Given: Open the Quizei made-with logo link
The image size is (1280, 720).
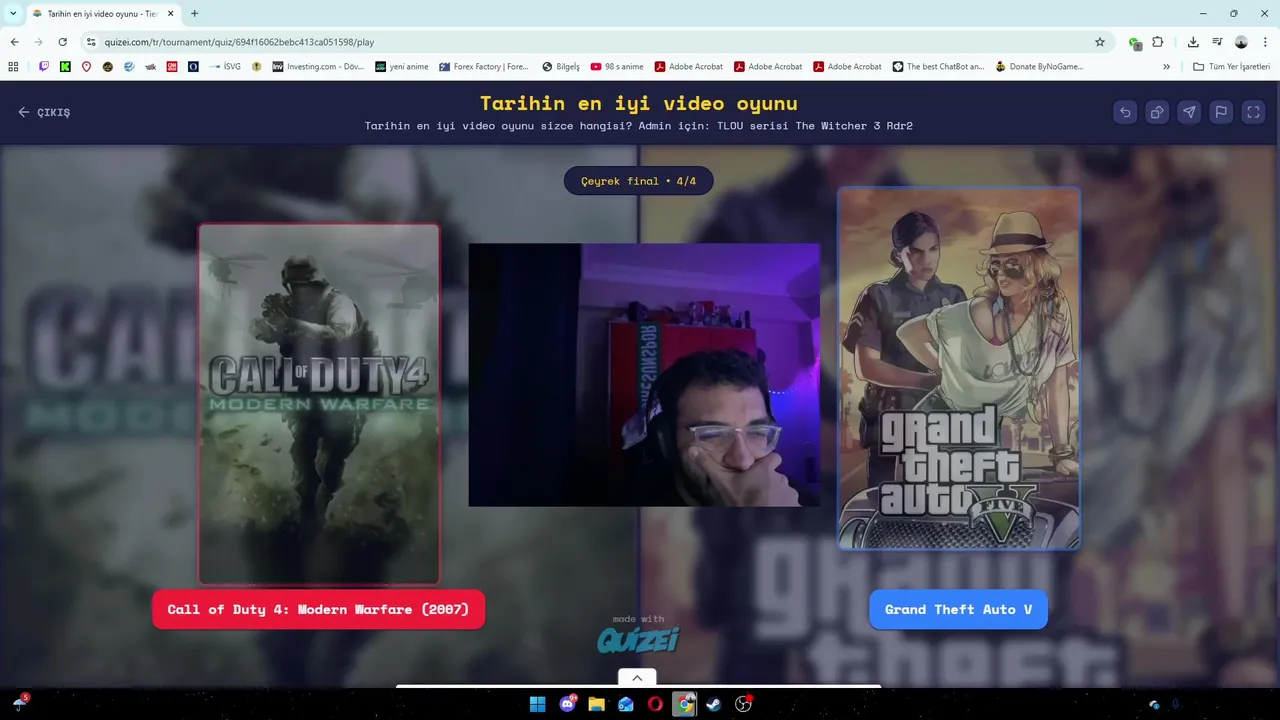Looking at the screenshot, I should point(638,634).
